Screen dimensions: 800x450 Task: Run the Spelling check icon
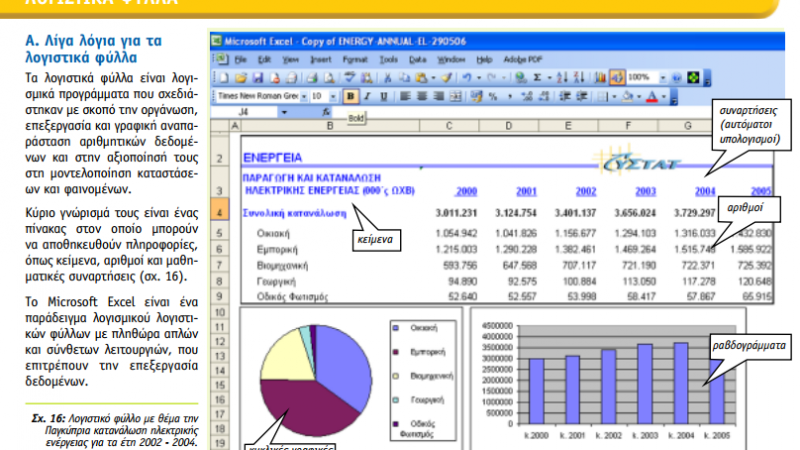click(349, 78)
